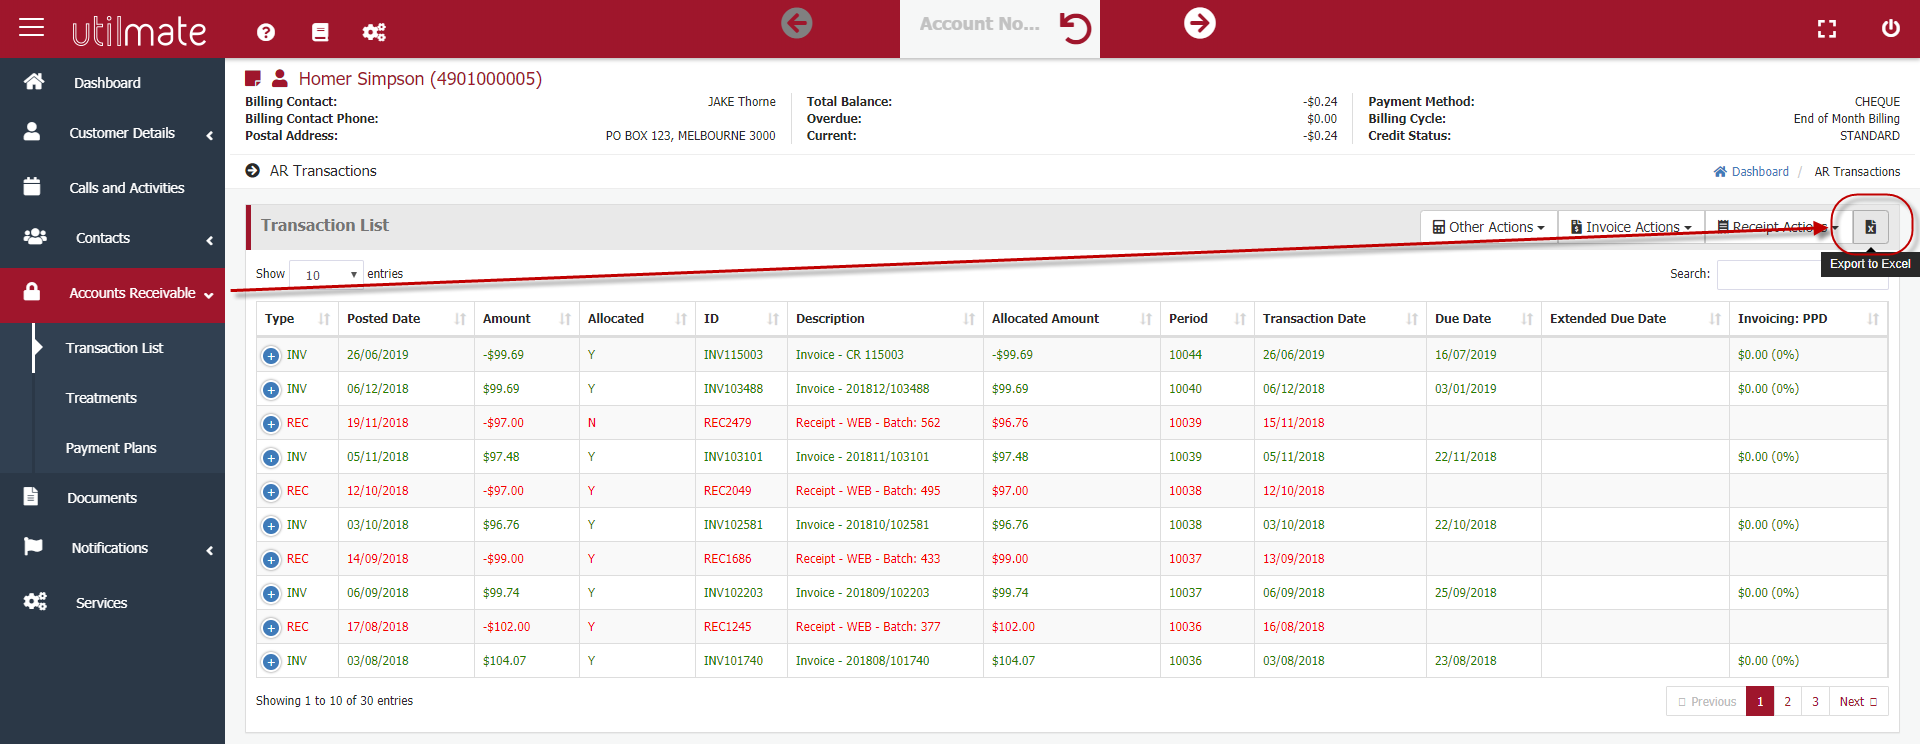The width and height of the screenshot is (1920, 744).
Task: Open the Other Actions dropdown
Action: [x=1489, y=227]
